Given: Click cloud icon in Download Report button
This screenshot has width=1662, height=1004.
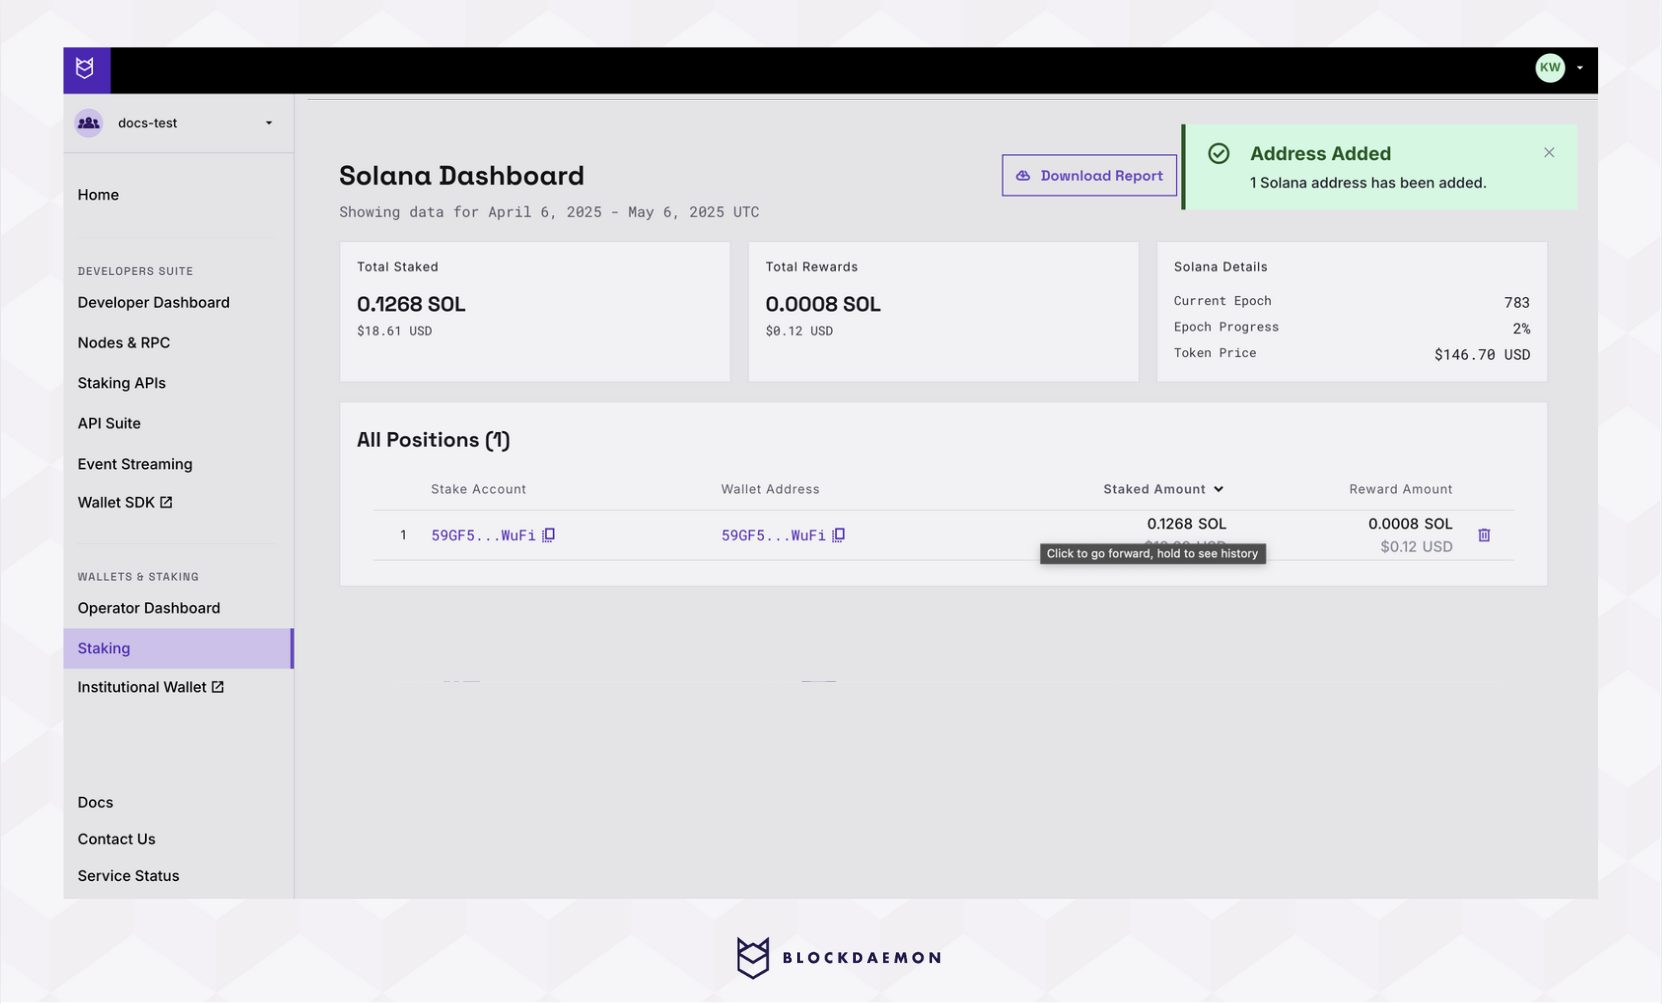Looking at the screenshot, I should pyautogui.click(x=1023, y=176).
